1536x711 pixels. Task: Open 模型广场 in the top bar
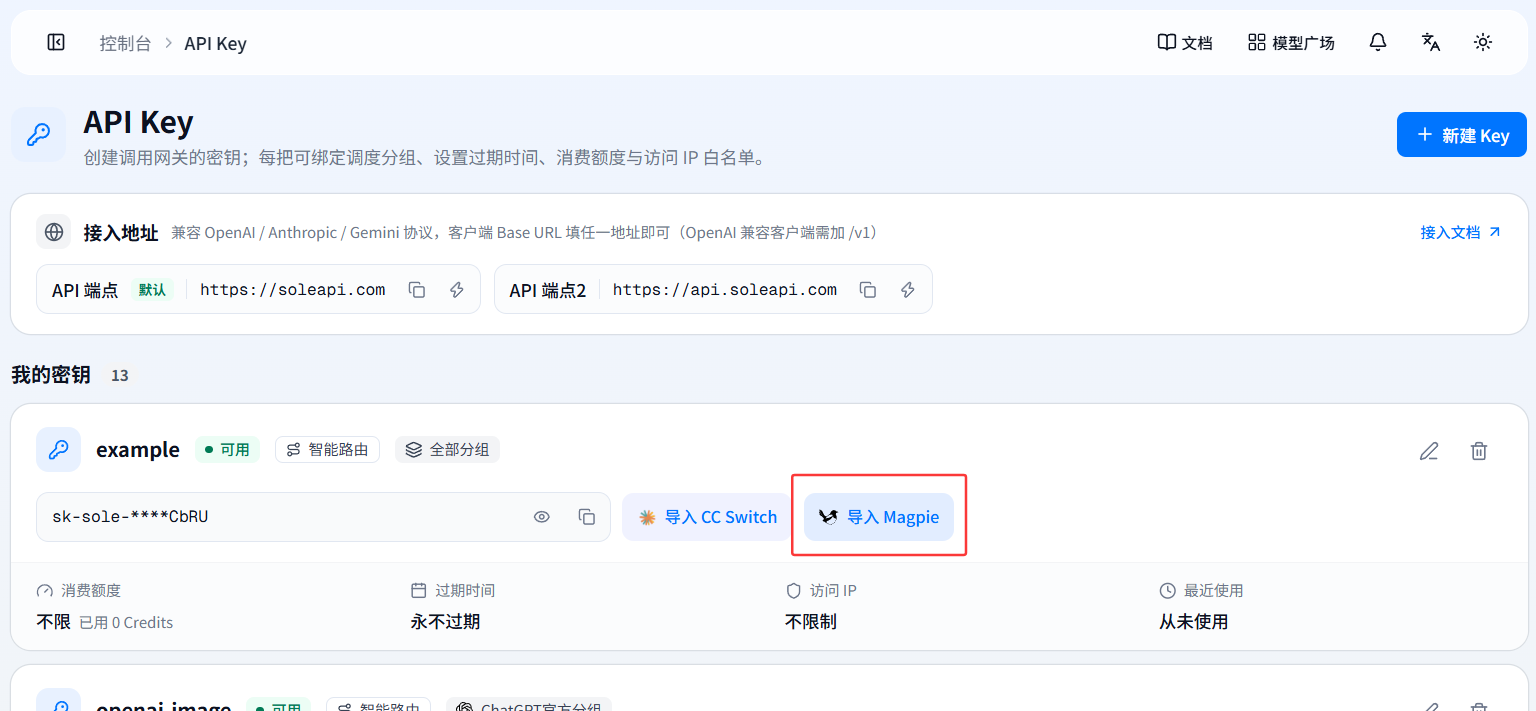(x=1291, y=43)
